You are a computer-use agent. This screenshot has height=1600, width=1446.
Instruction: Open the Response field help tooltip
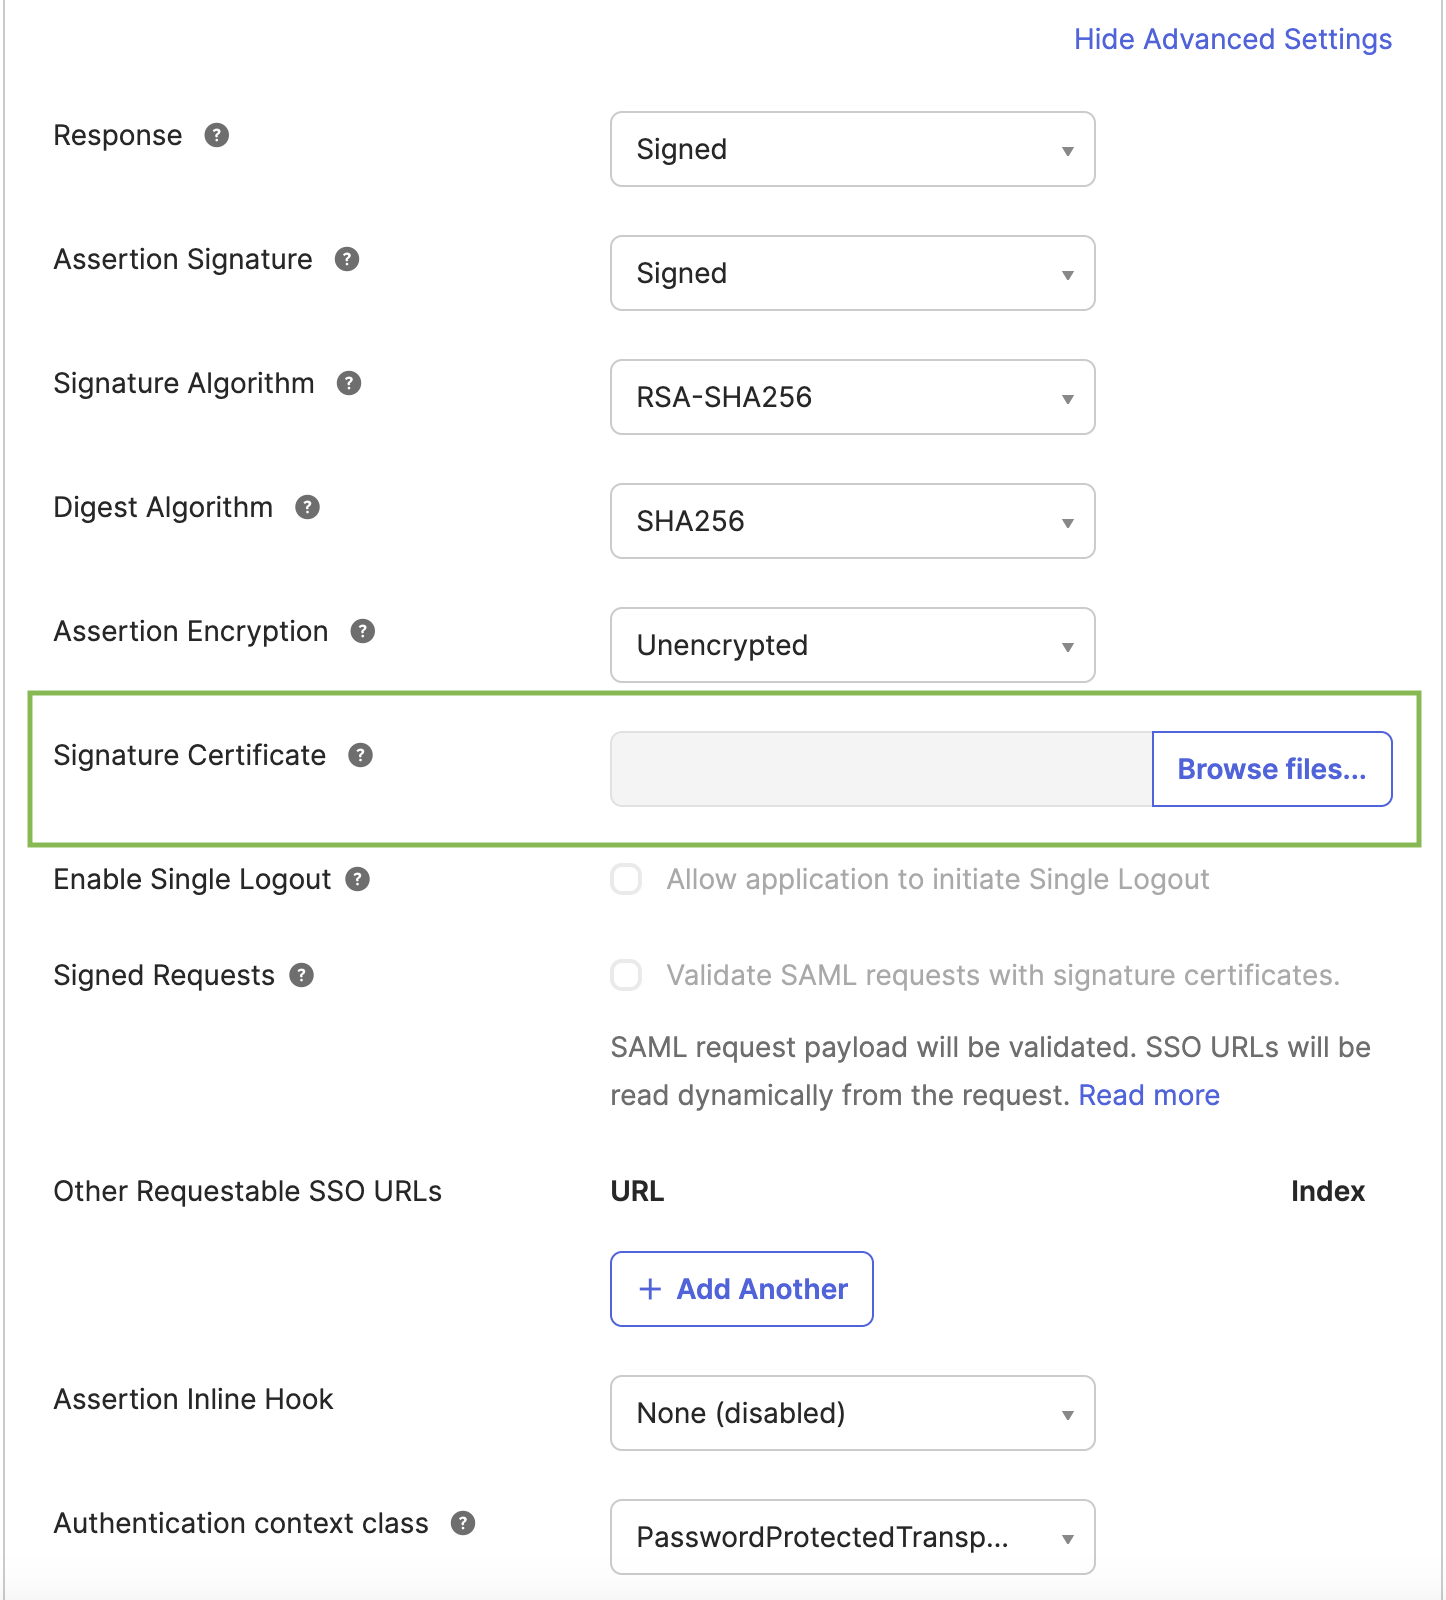coord(218,135)
